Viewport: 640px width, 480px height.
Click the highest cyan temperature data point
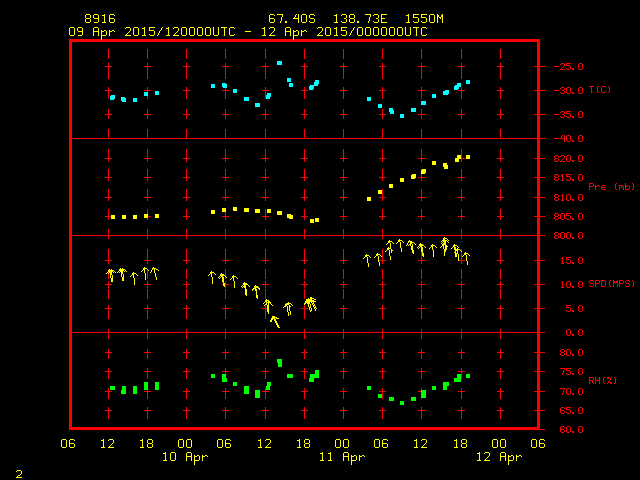(279, 64)
